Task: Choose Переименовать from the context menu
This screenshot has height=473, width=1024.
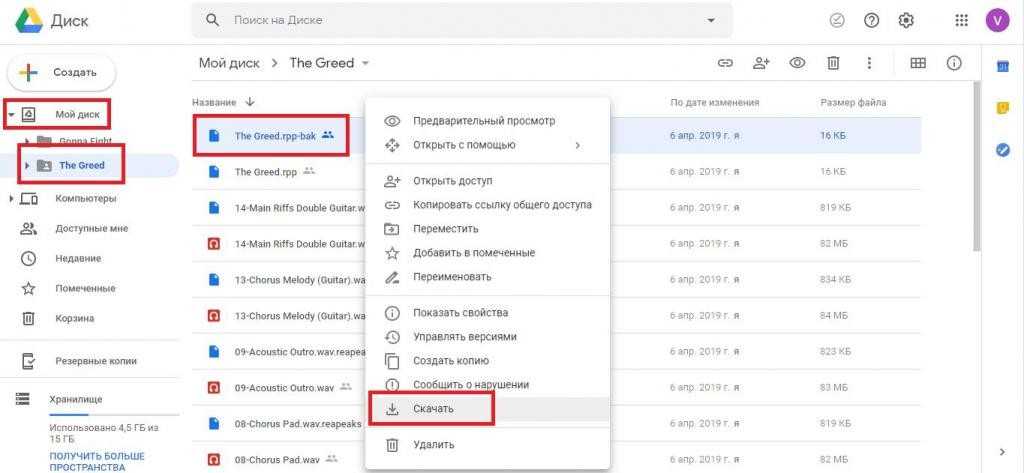Action: coord(452,276)
